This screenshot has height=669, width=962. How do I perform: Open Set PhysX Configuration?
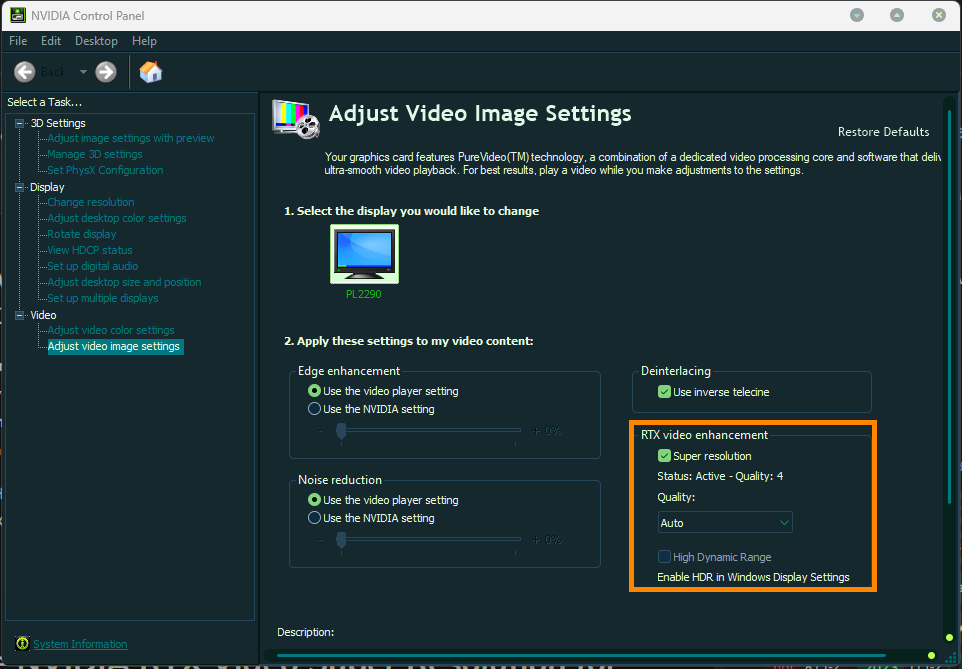(x=105, y=170)
